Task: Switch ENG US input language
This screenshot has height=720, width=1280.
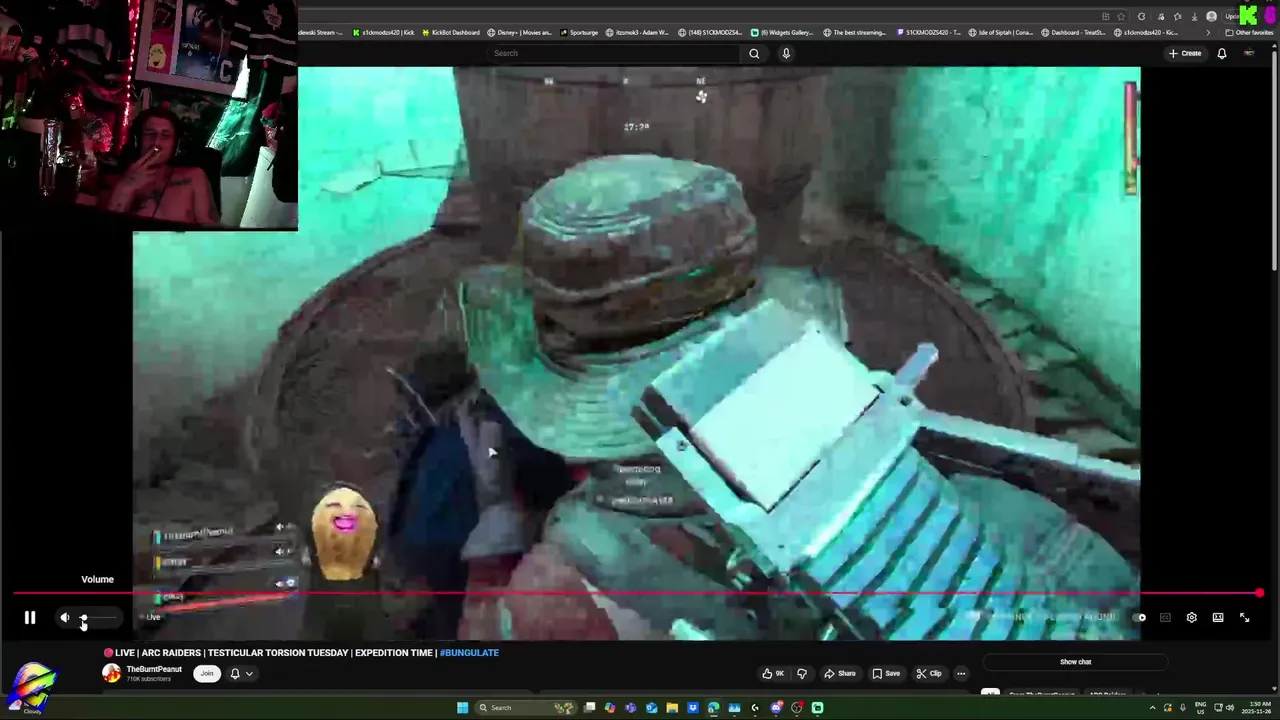Action: tap(1200, 708)
